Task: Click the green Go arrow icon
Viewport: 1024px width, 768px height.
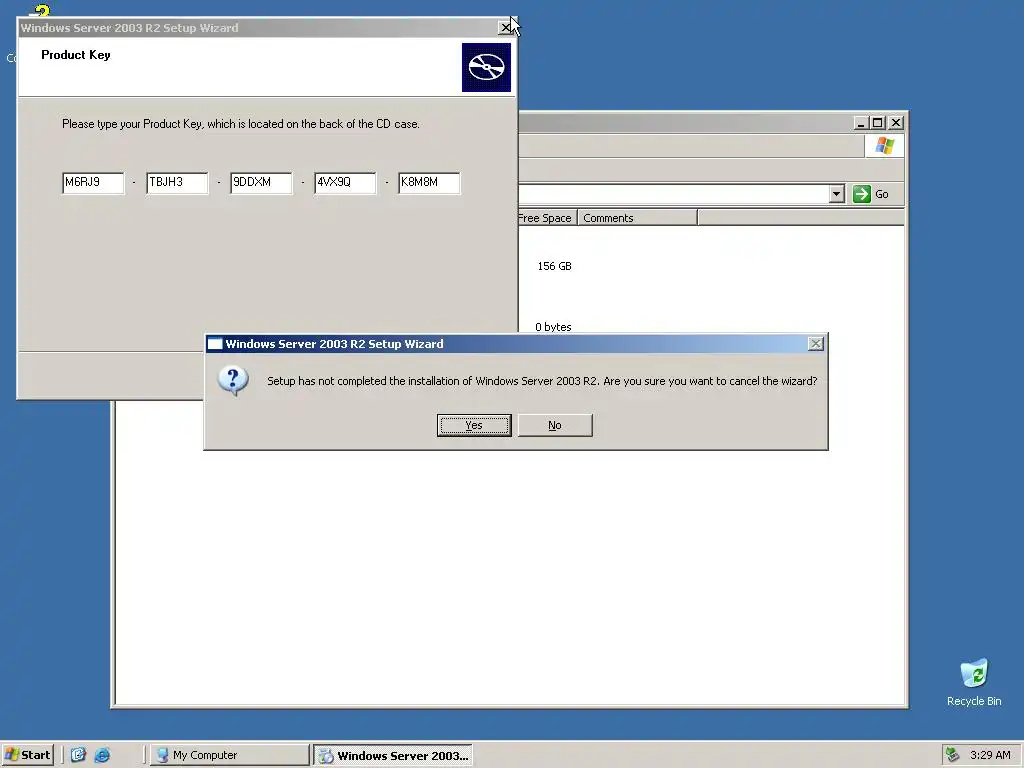Action: coord(861,194)
